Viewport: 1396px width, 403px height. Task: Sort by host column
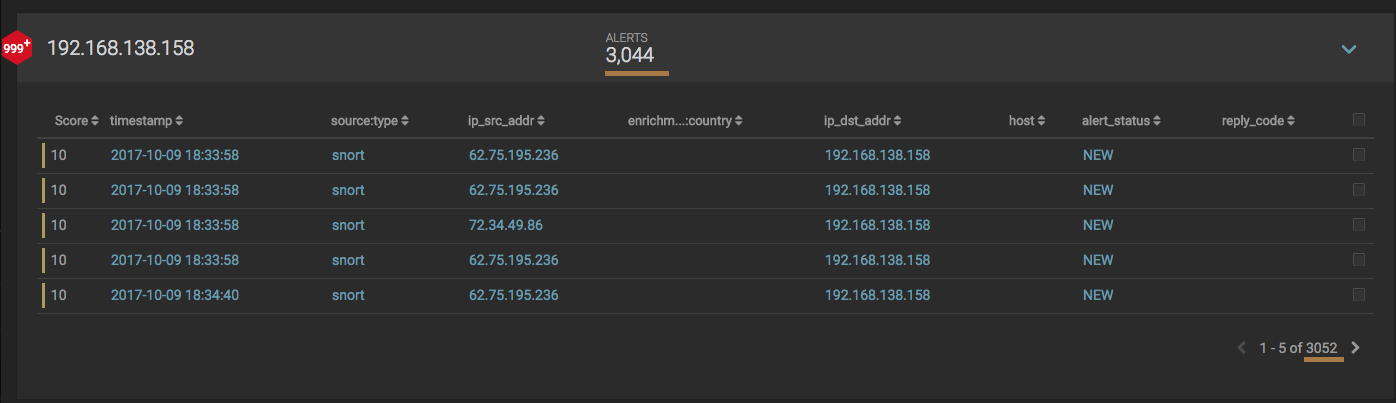click(x=1027, y=121)
